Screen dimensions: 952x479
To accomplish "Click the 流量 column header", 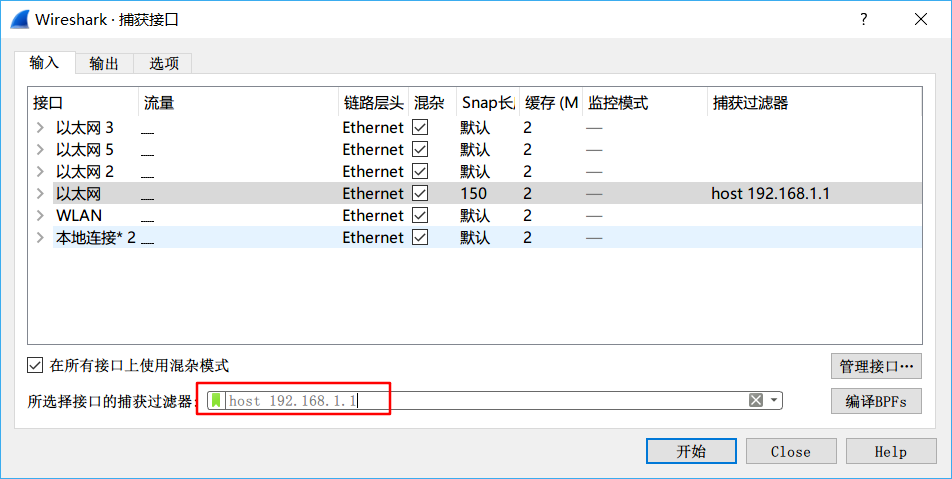I will [238, 103].
